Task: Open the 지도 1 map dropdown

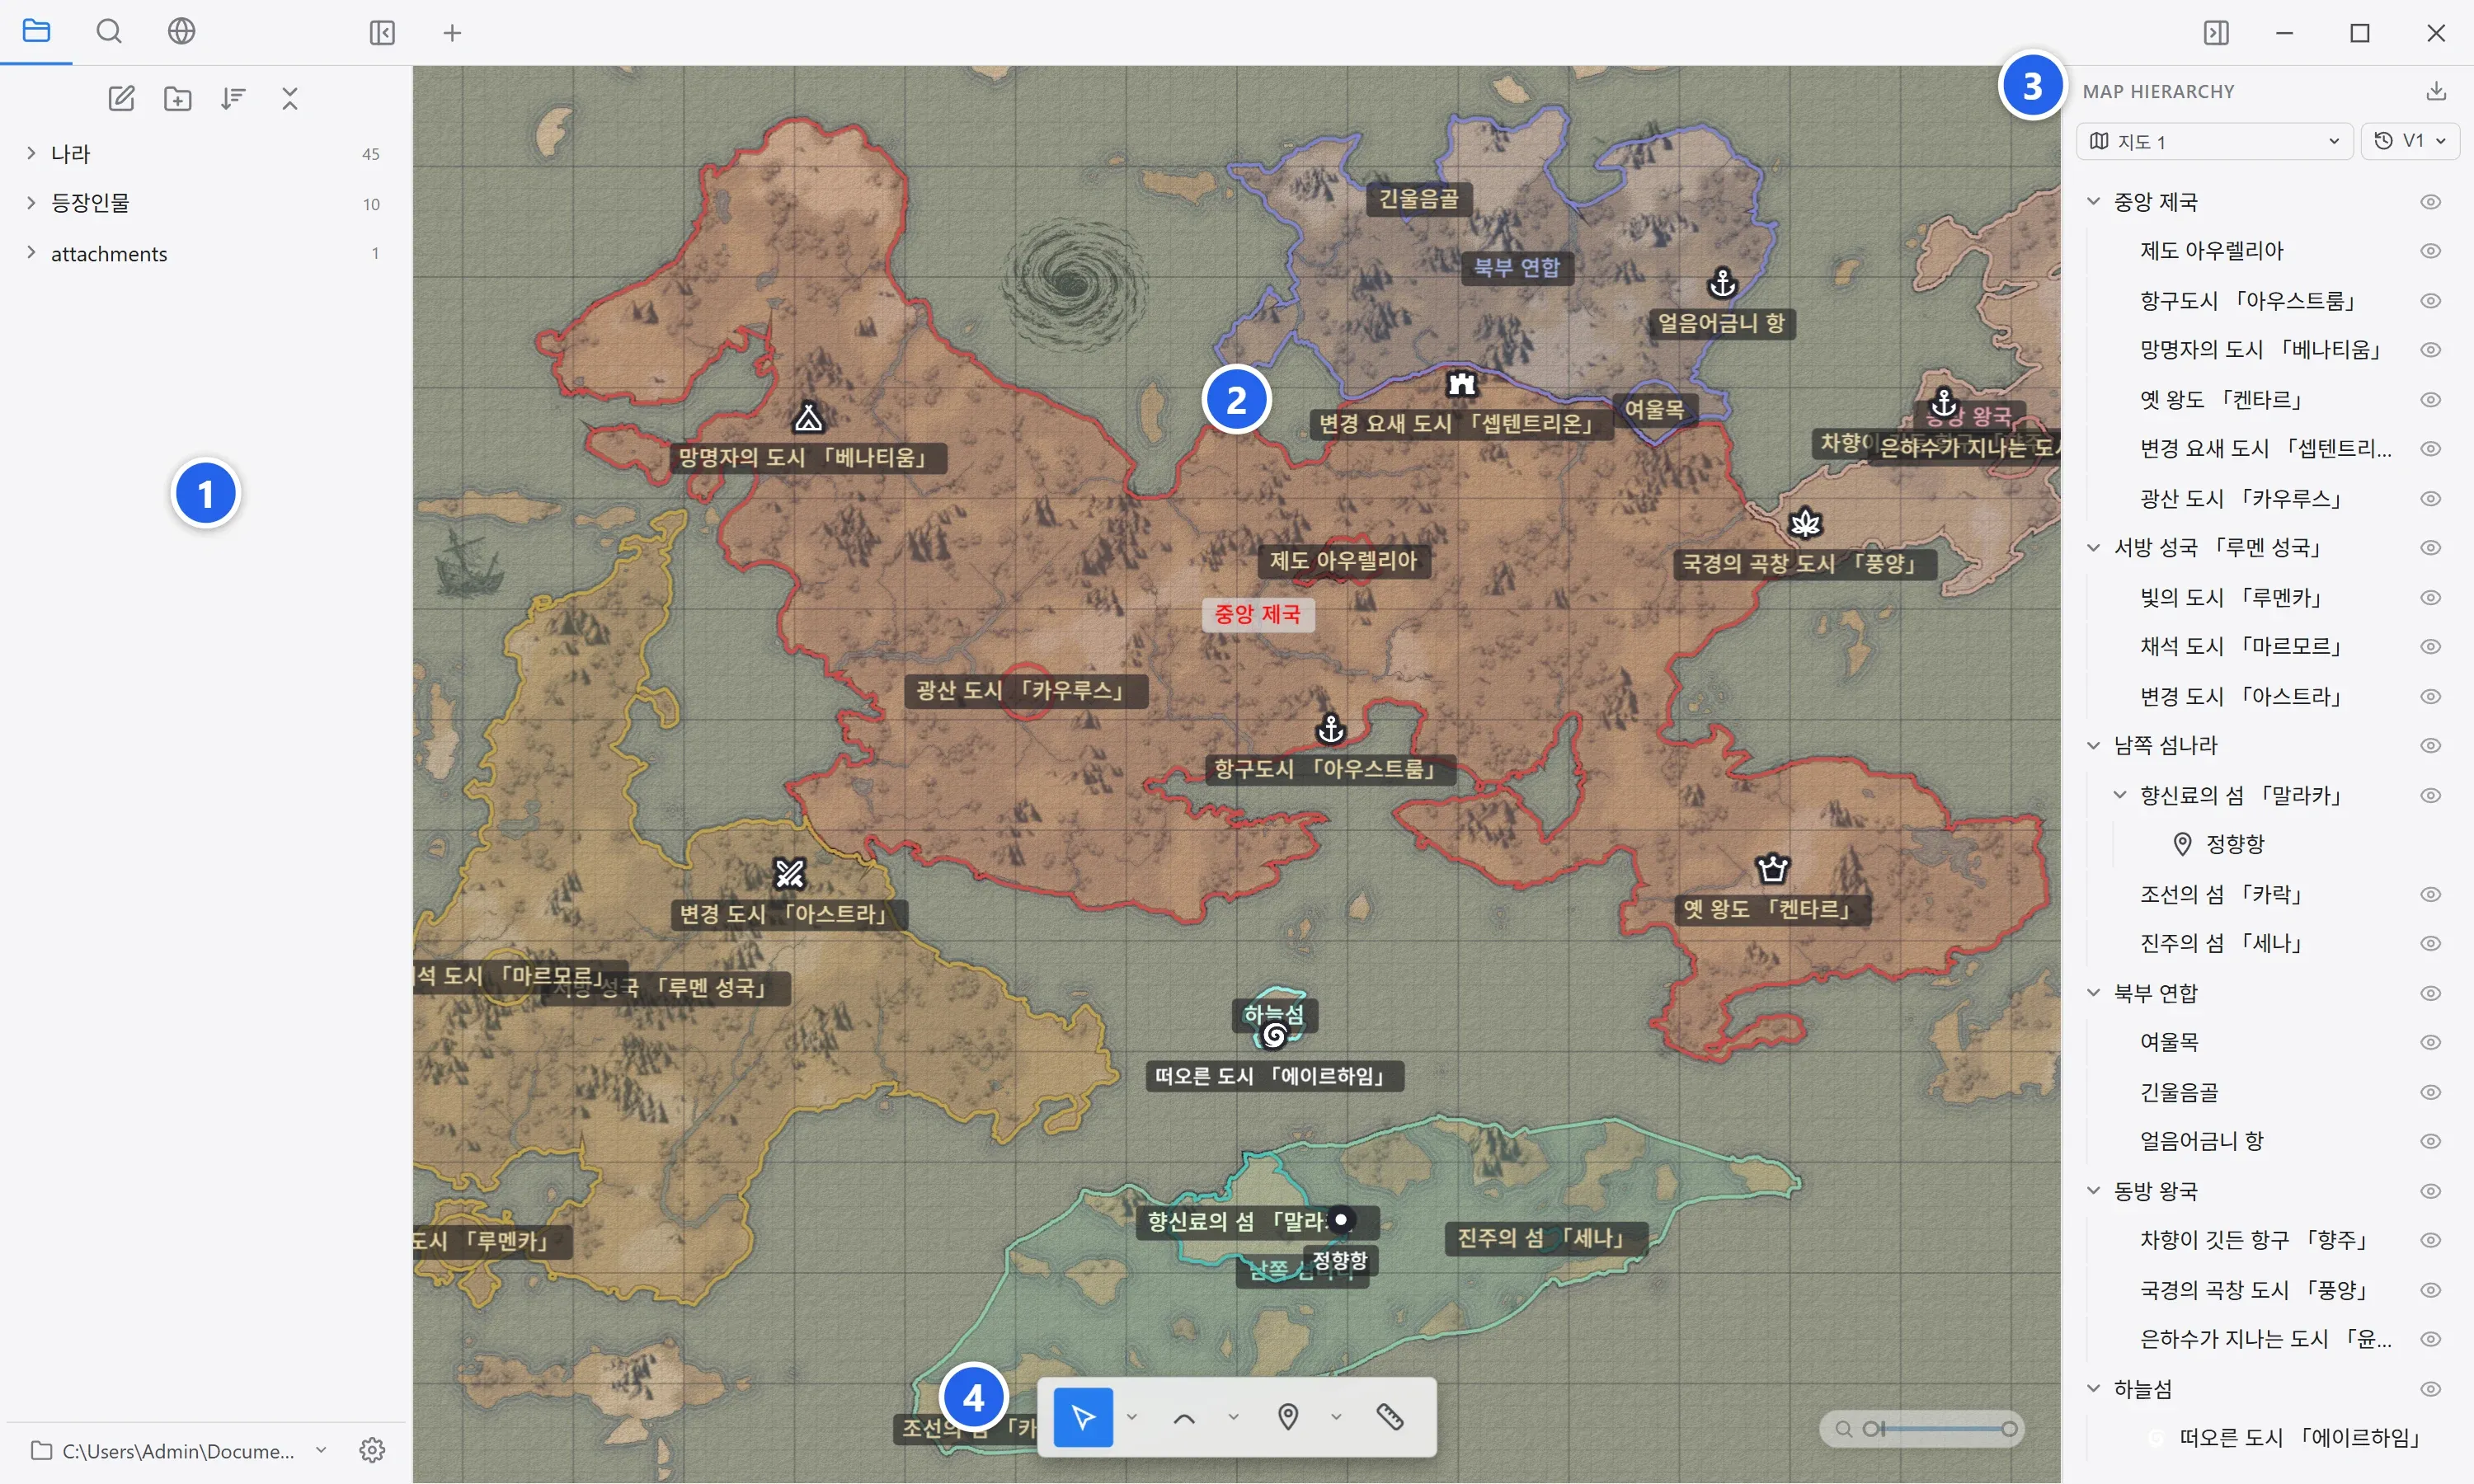Action: 2214,141
